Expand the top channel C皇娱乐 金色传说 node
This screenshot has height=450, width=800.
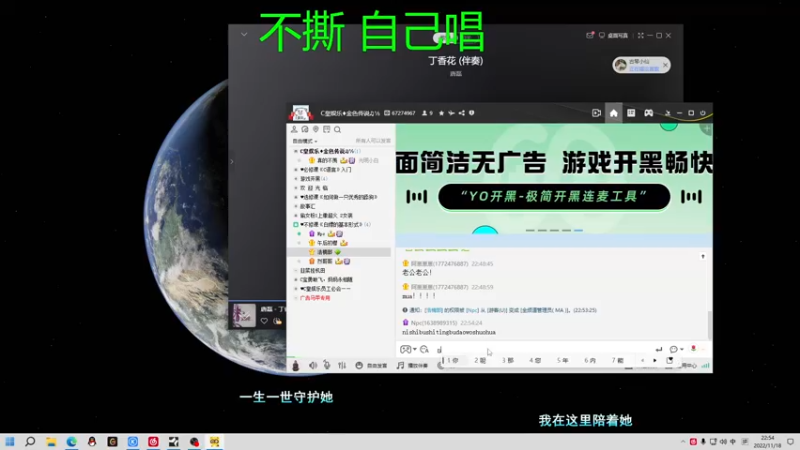click(x=295, y=152)
